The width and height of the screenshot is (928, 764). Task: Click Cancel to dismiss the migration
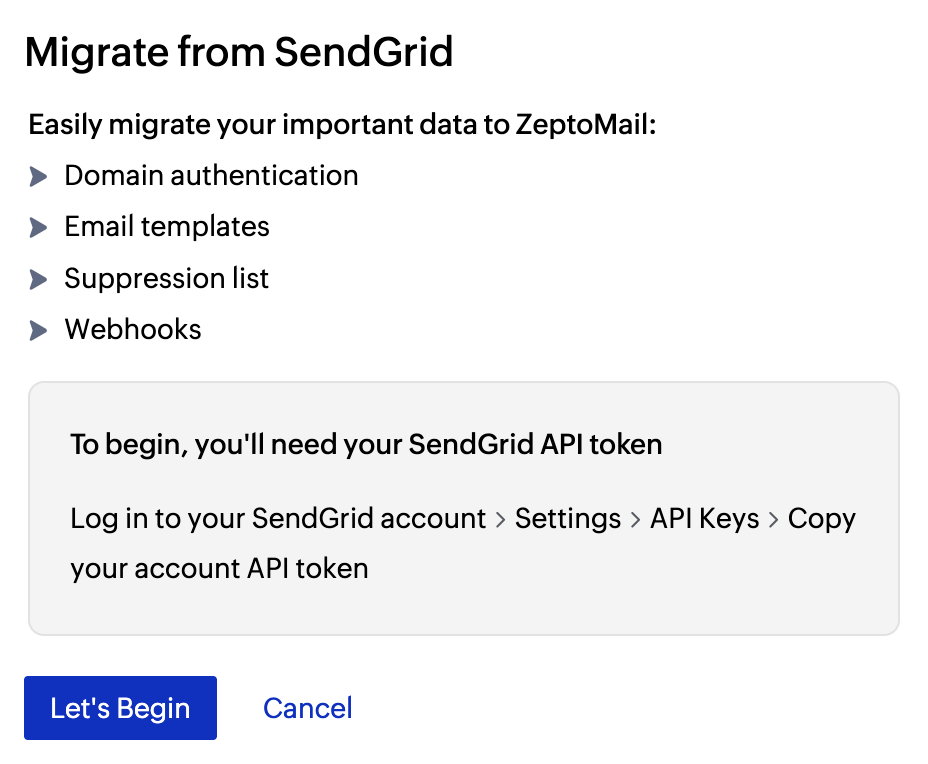307,708
